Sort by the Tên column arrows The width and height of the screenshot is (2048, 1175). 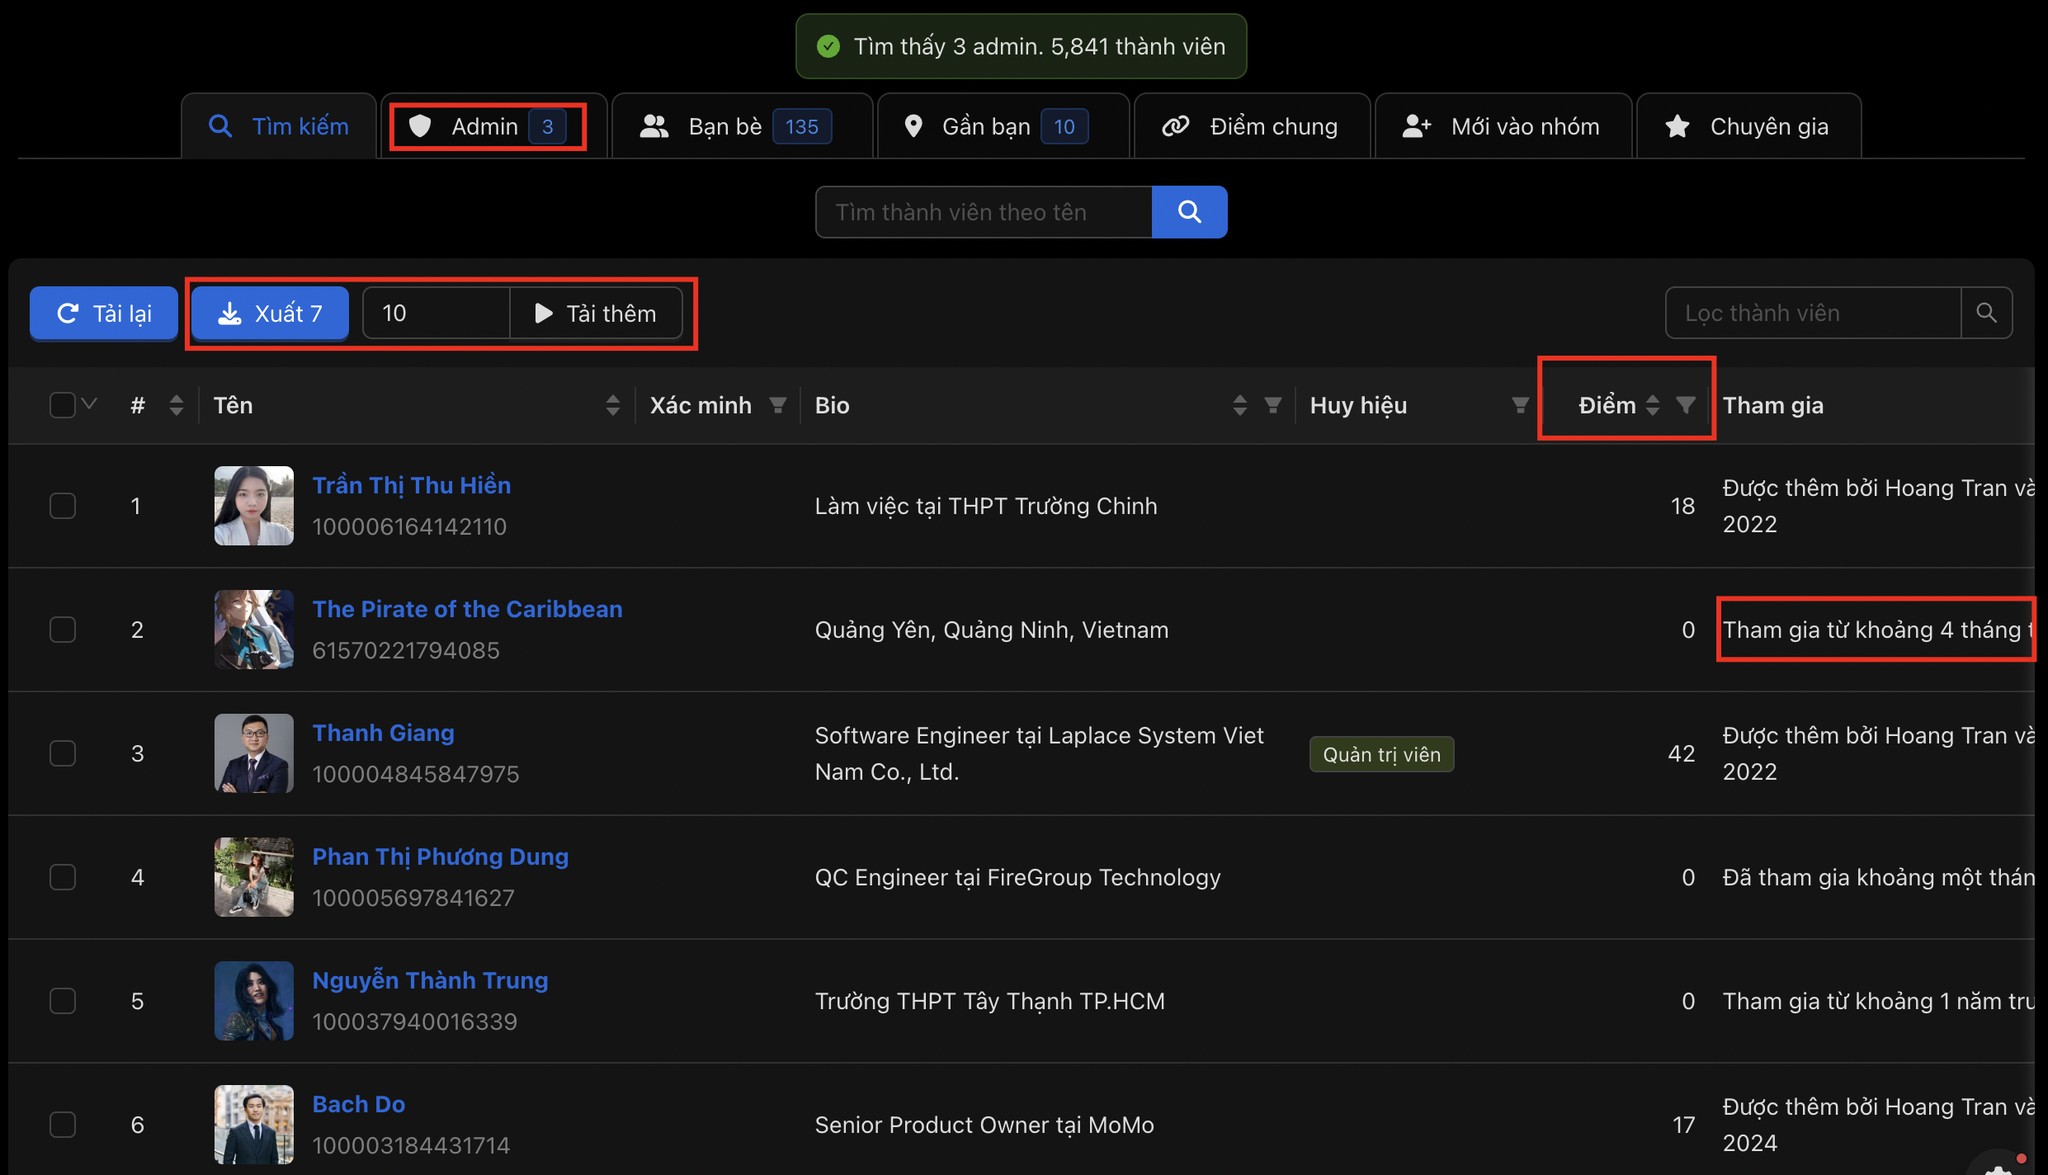tap(612, 405)
